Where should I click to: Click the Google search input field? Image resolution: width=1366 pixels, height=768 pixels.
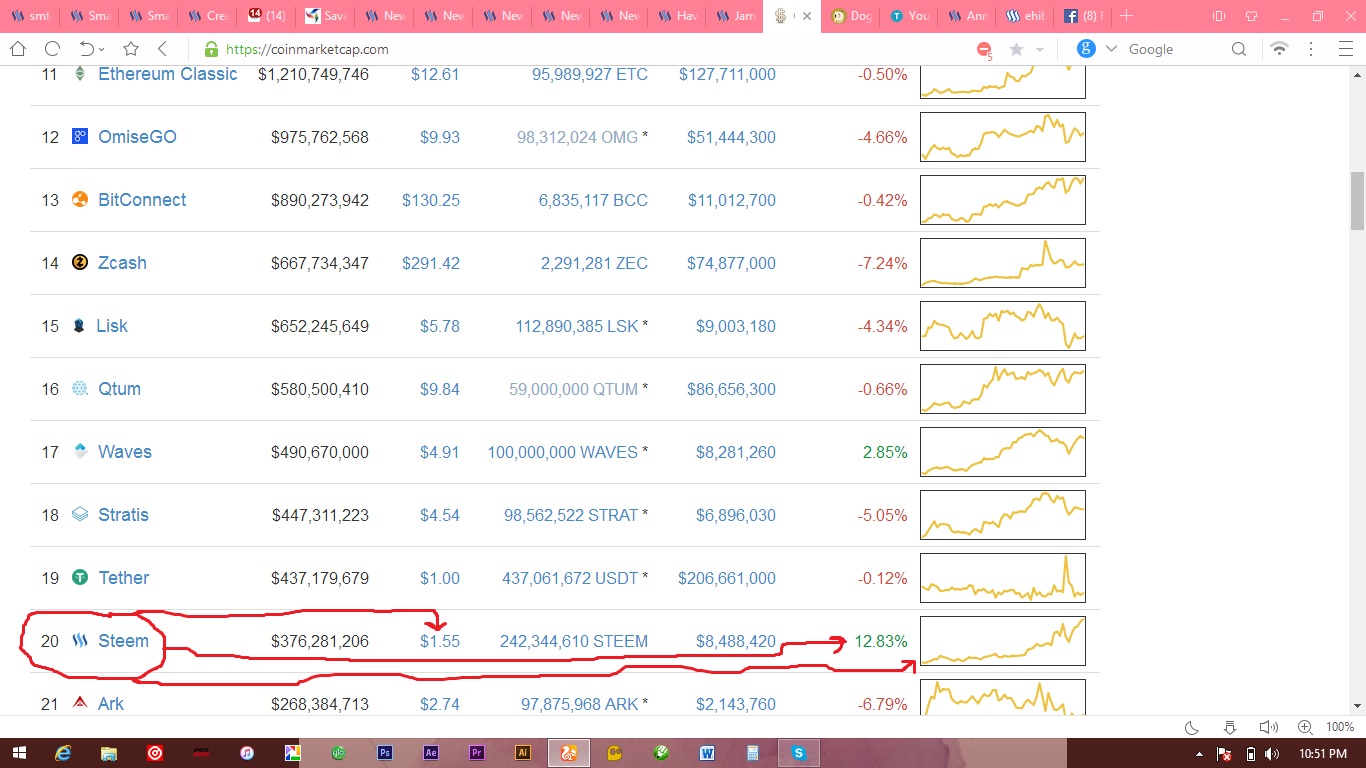pyautogui.click(x=1175, y=49)
